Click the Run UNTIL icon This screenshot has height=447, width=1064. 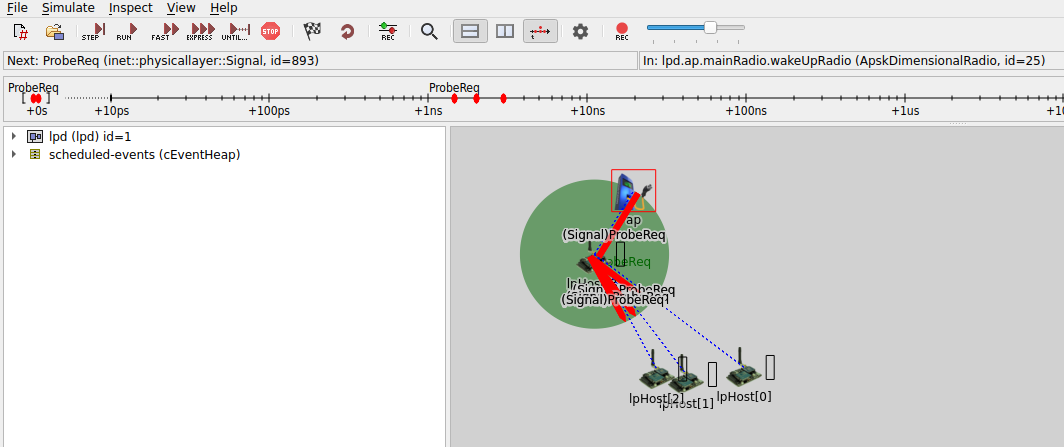click(x=236, y=31)
